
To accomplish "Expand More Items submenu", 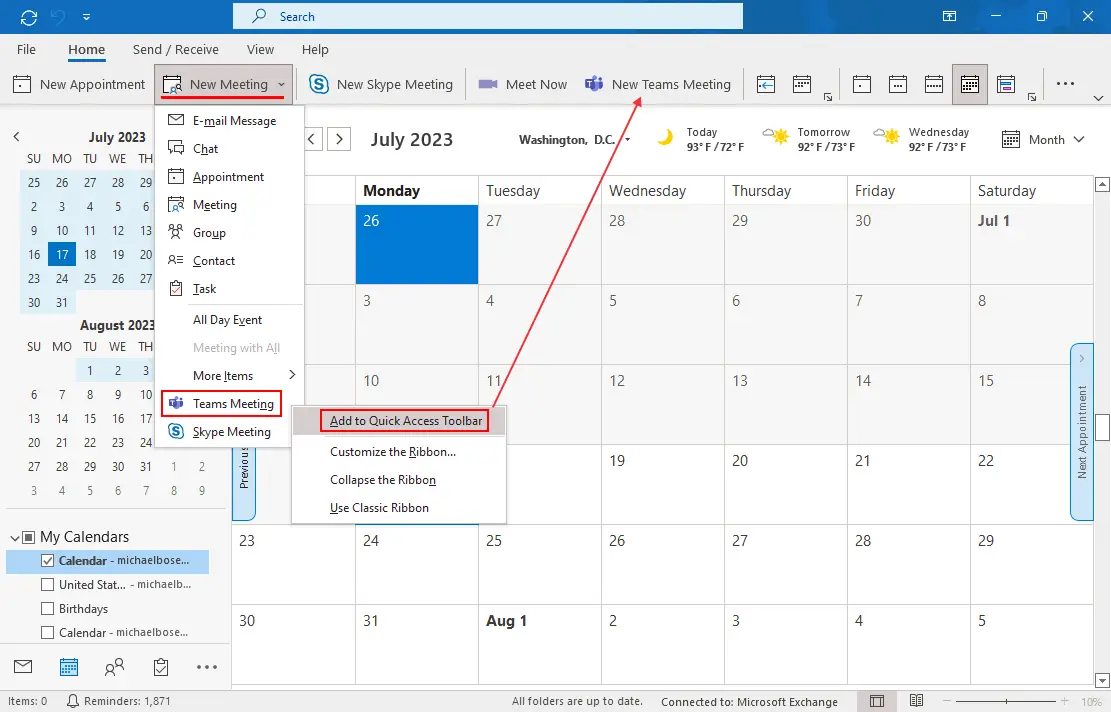I will coord(230,375).
